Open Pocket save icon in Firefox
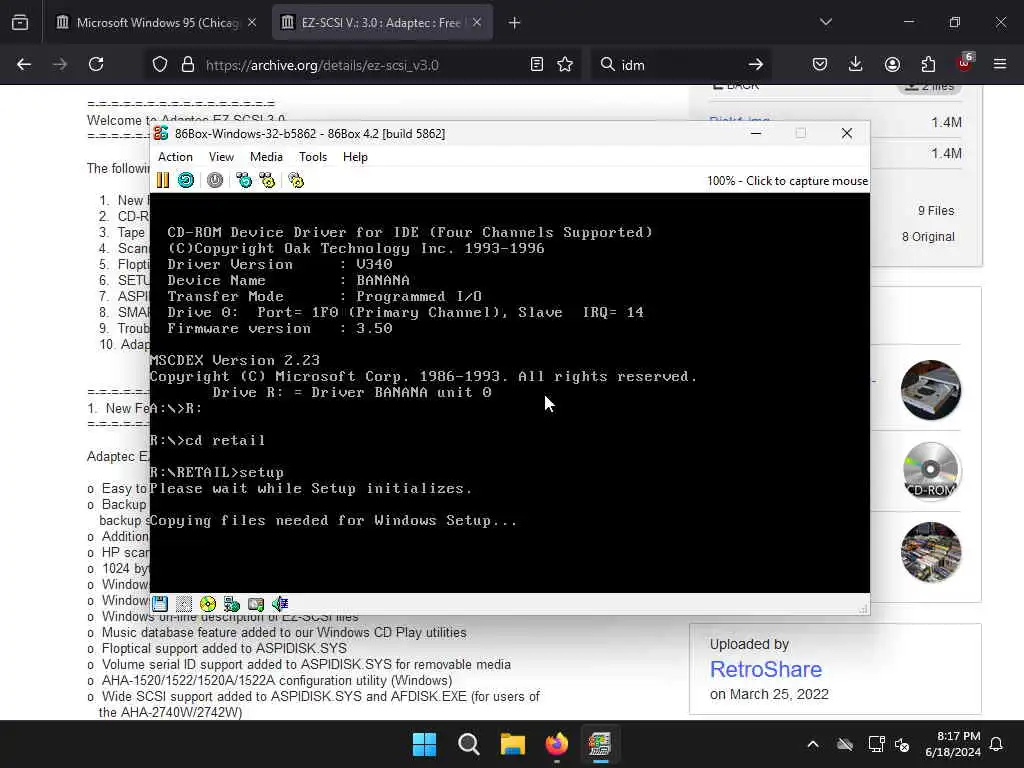1024x768 pixels. click(820, 65)
